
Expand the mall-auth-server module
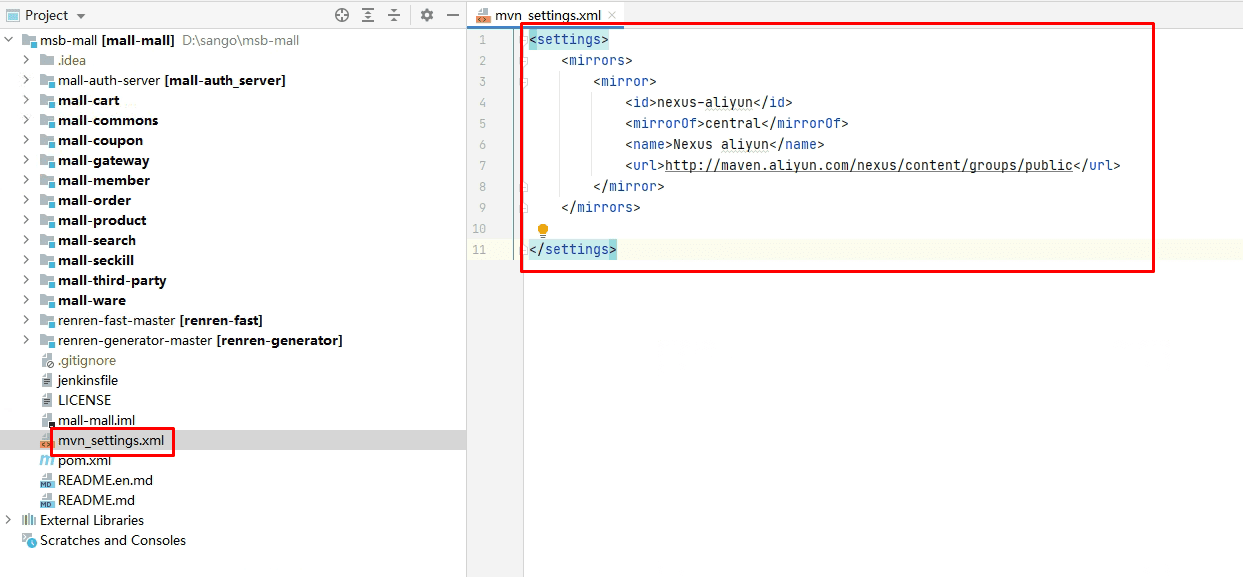(27, 80)
